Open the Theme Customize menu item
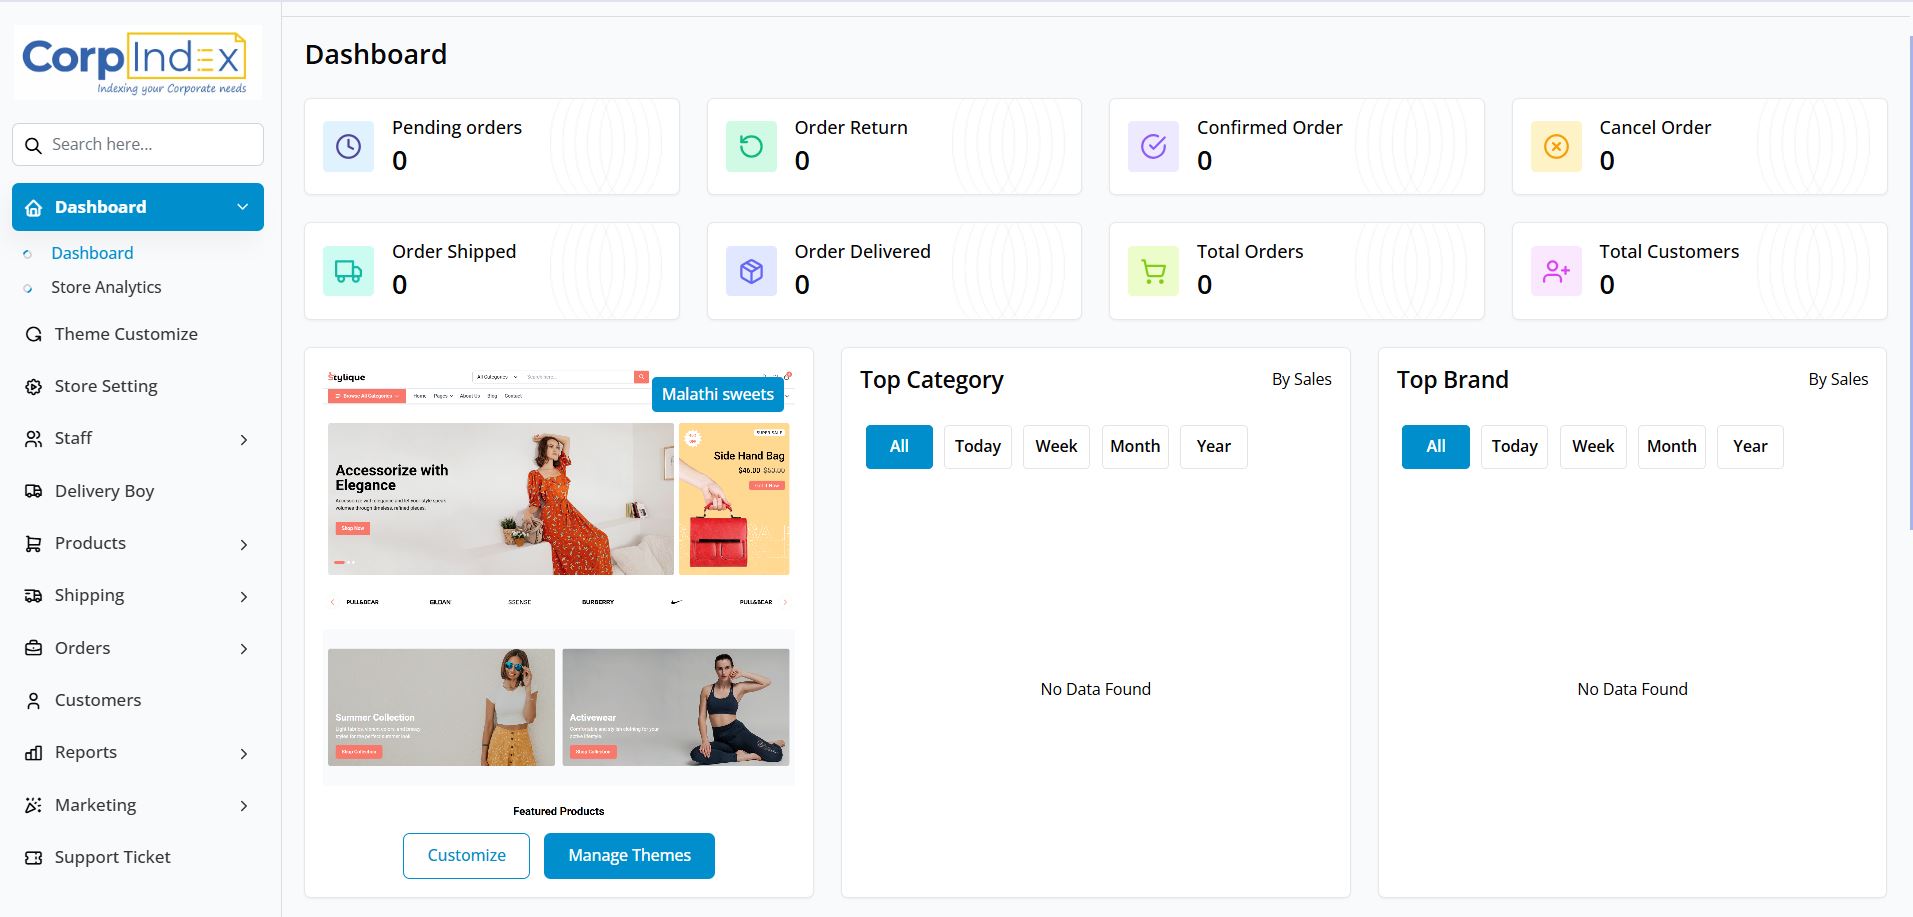Viewport: 1913px width, 917px height. tap(126, 334)
